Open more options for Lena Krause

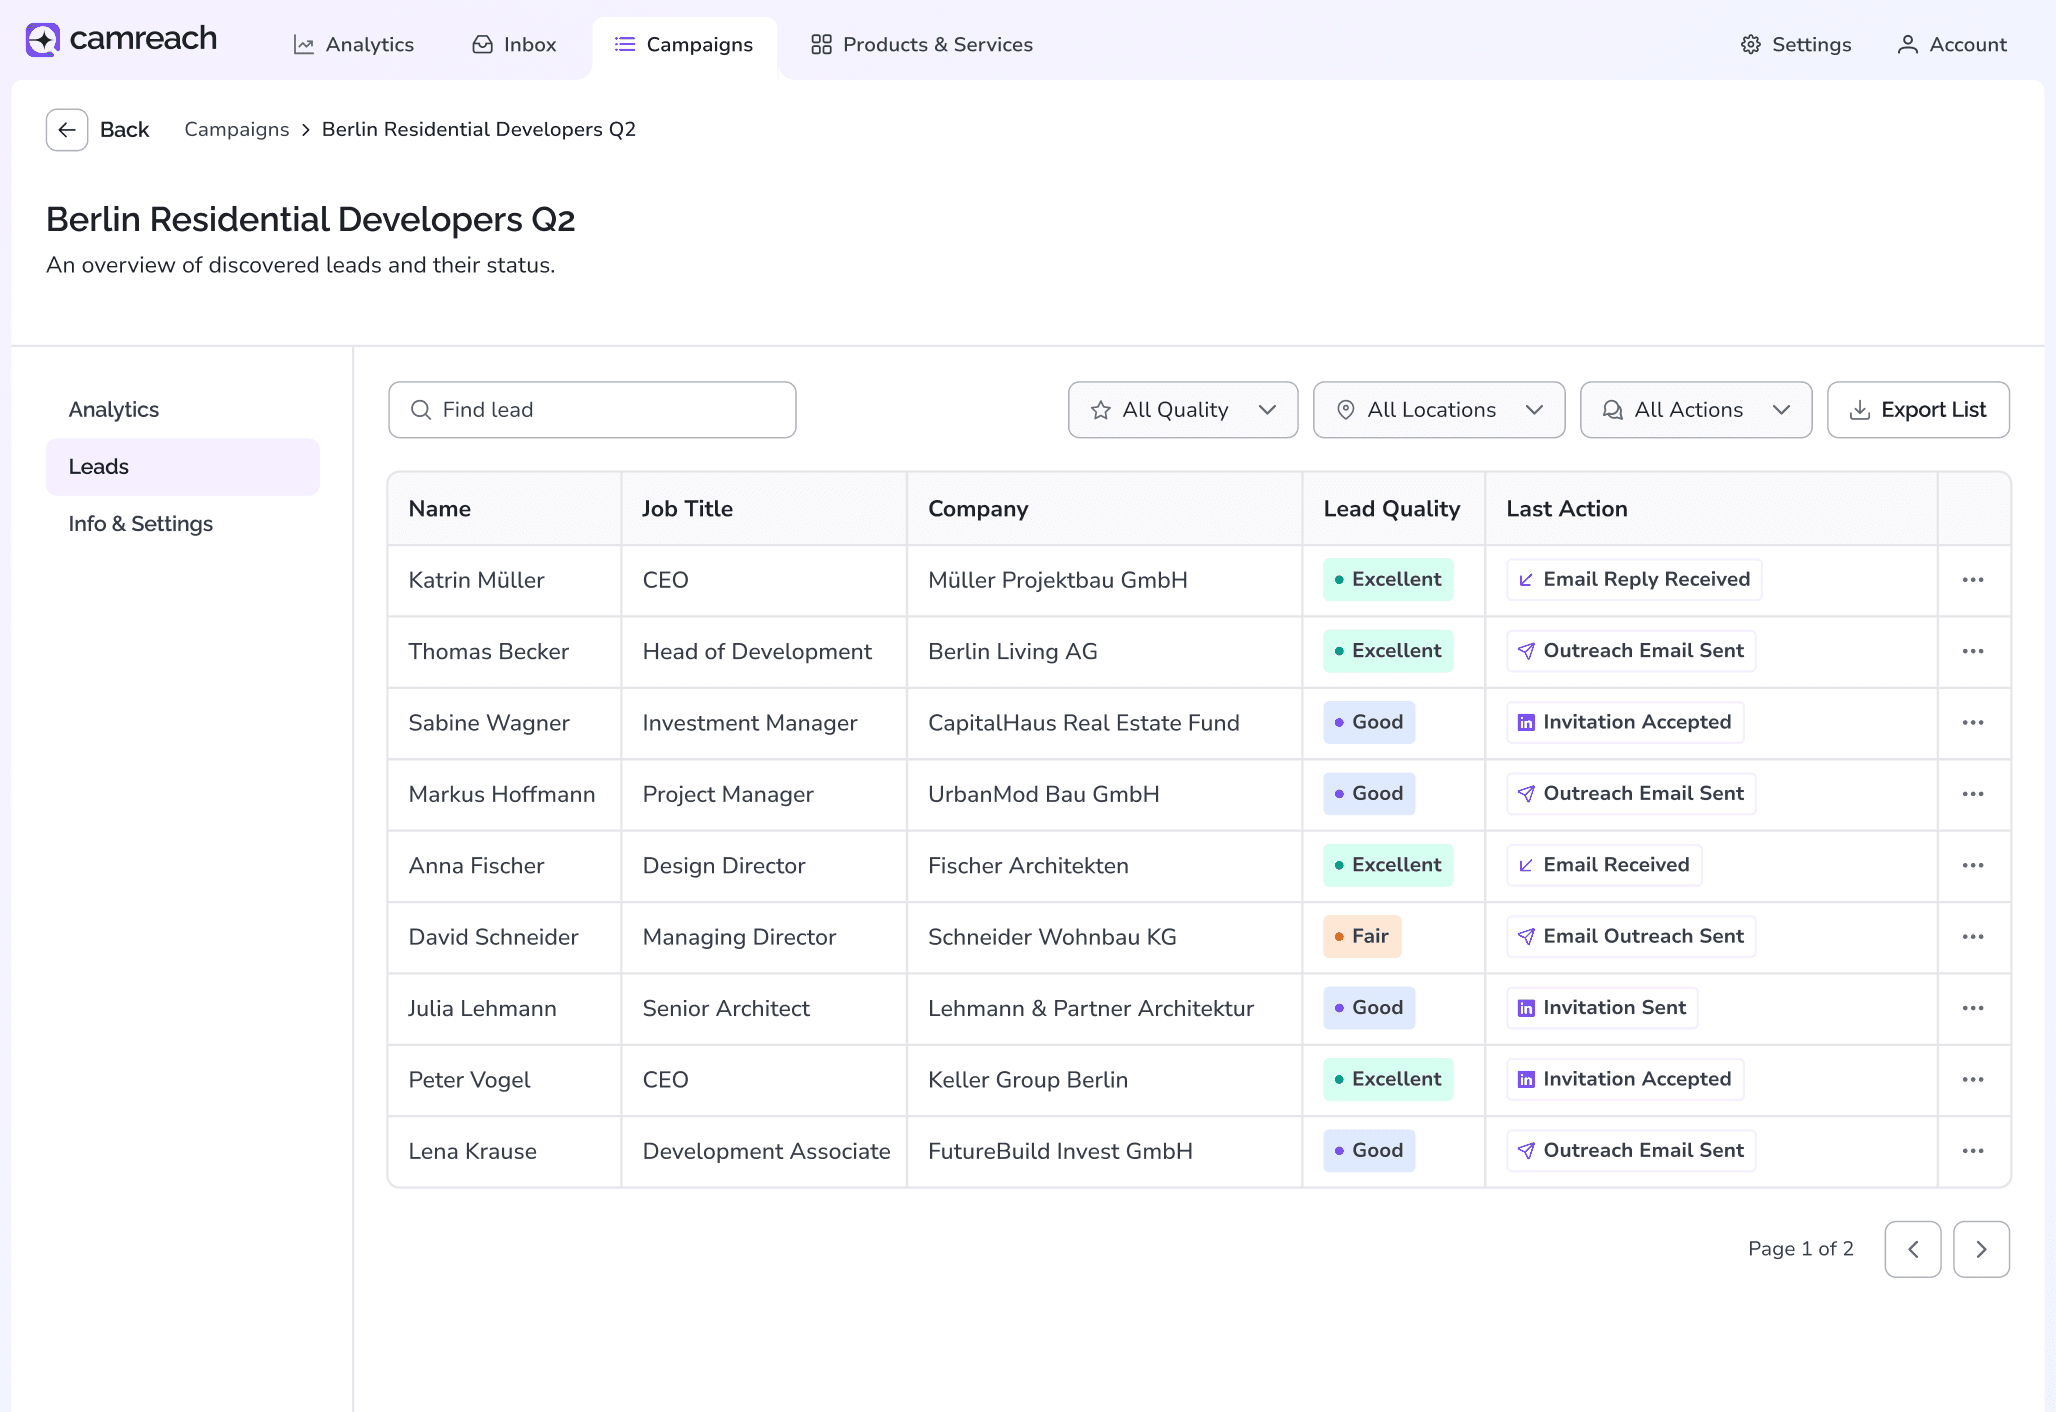pos(1972,1151)
